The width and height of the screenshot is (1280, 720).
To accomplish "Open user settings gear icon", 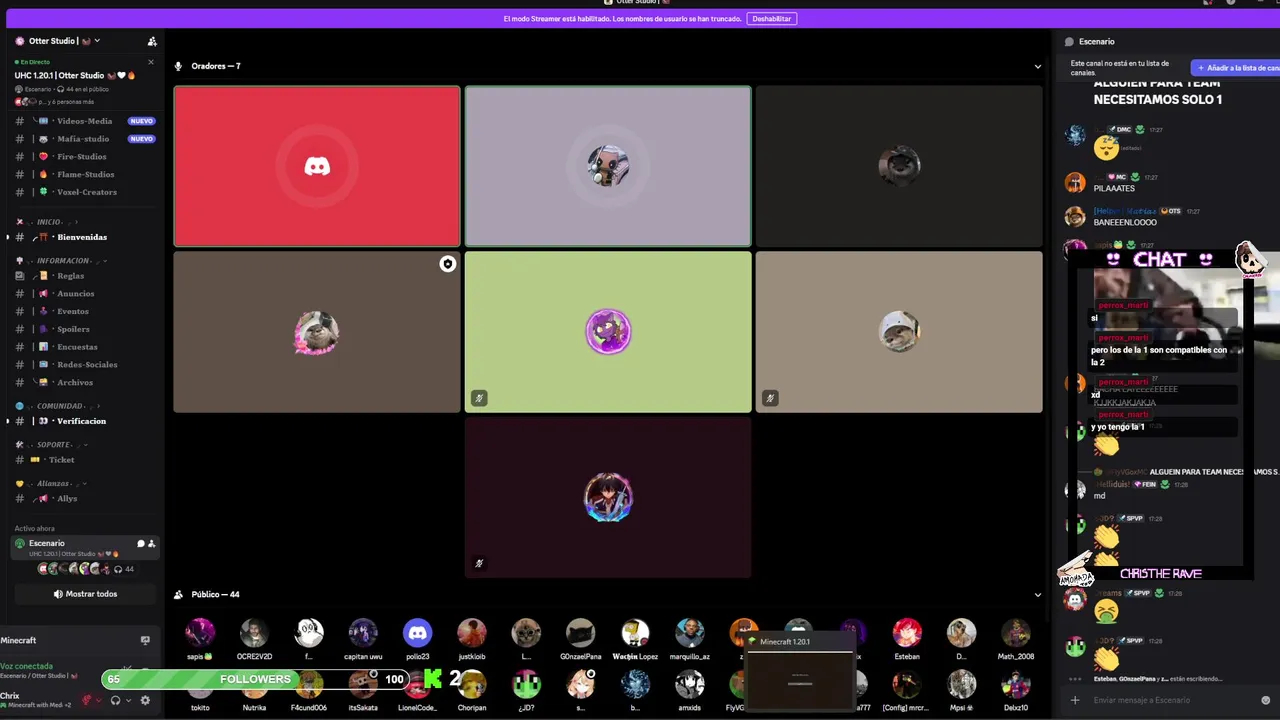I will (145, 700).
